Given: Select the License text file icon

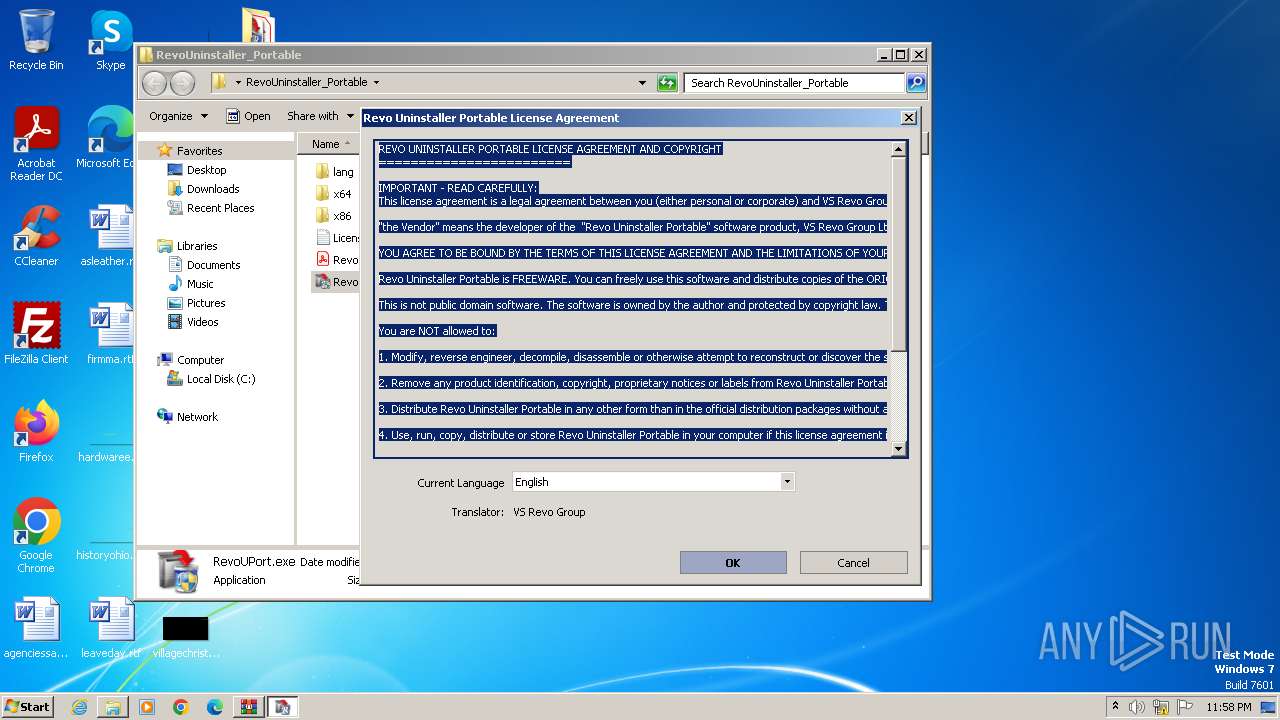Looking at the screenshot, I should 323,238.
